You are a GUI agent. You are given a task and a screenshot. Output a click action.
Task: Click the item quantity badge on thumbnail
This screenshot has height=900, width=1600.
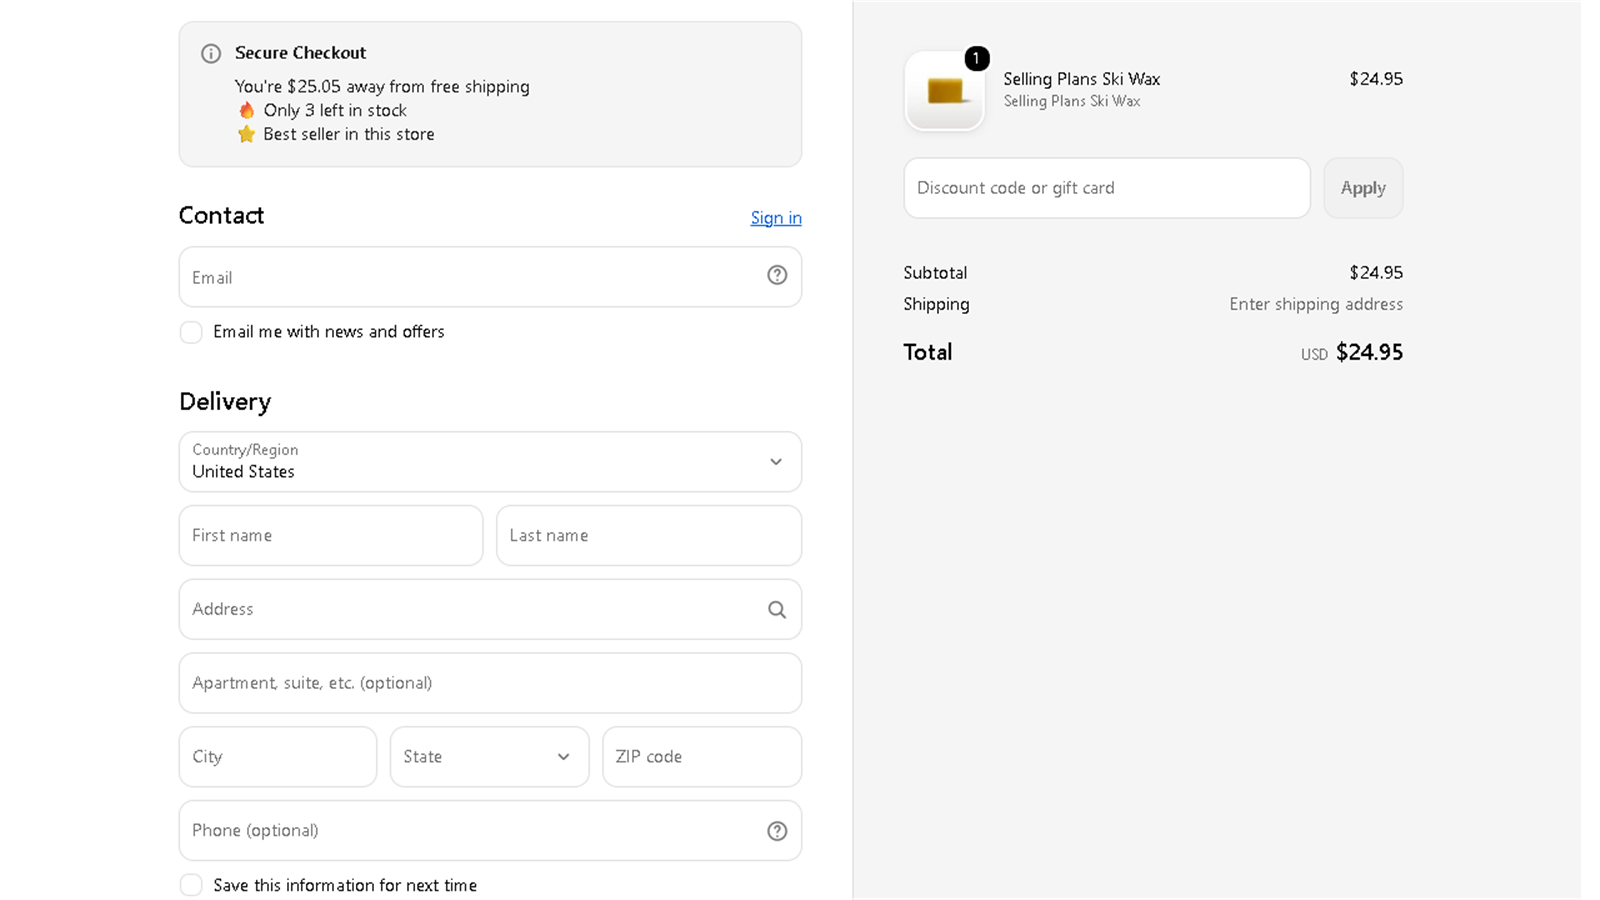977,59
